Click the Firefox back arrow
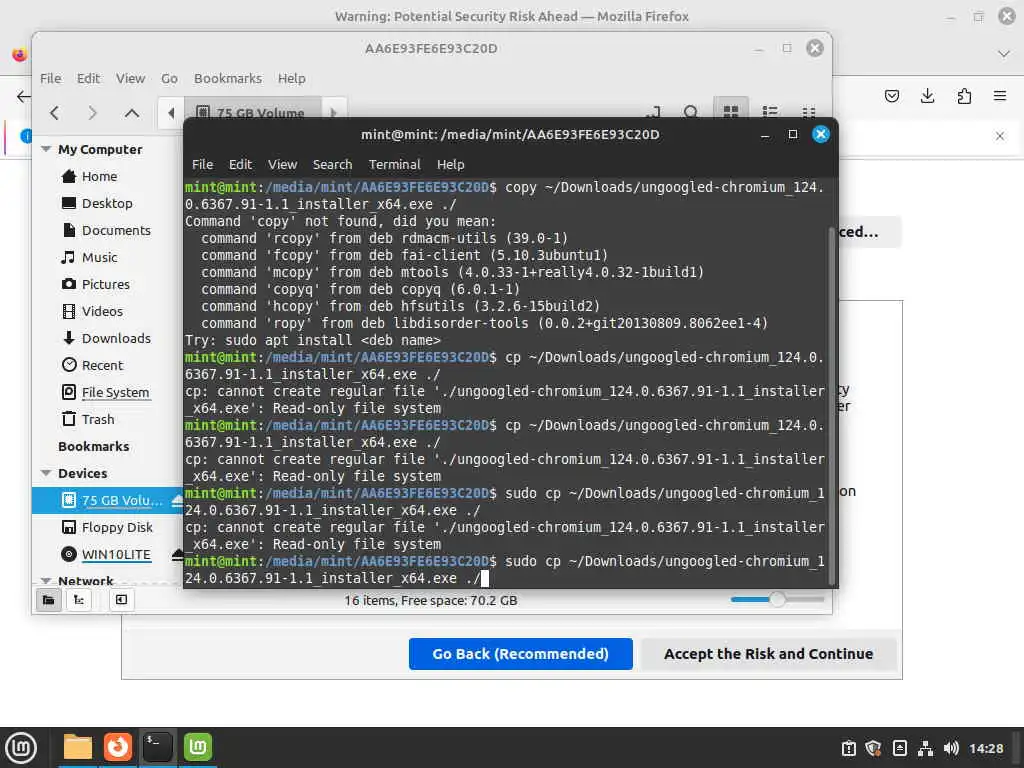Screen dimensions: 1024x768 24,97
